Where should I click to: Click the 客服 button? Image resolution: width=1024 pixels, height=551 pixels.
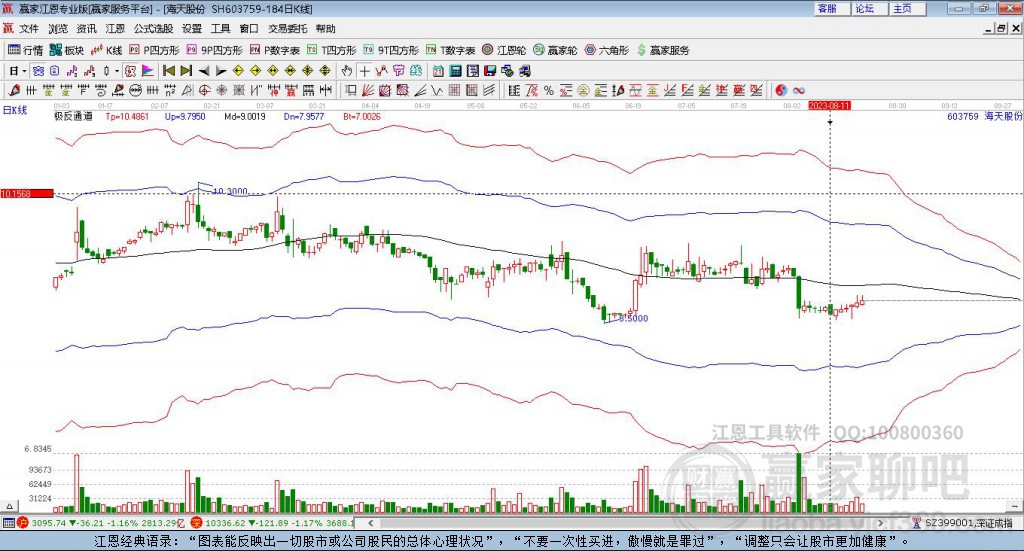pos(832,8)
